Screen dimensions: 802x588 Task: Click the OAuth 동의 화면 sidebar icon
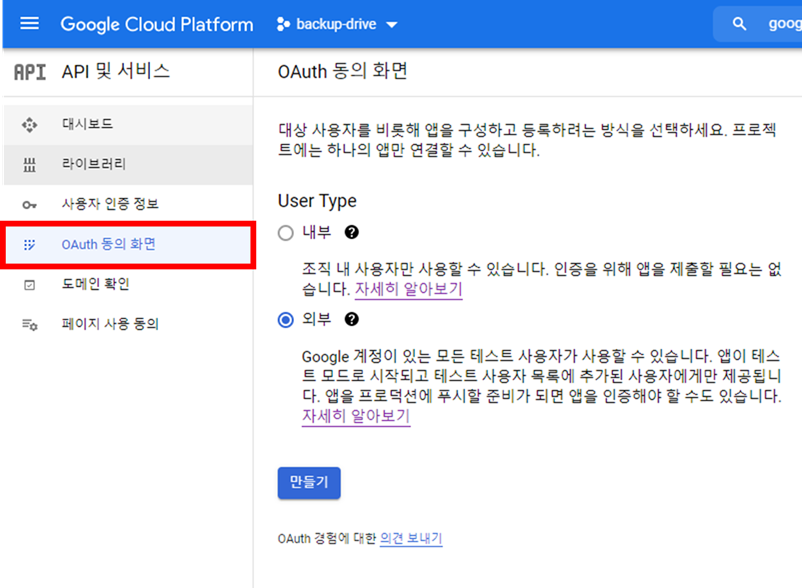click(x=30, y=245)
